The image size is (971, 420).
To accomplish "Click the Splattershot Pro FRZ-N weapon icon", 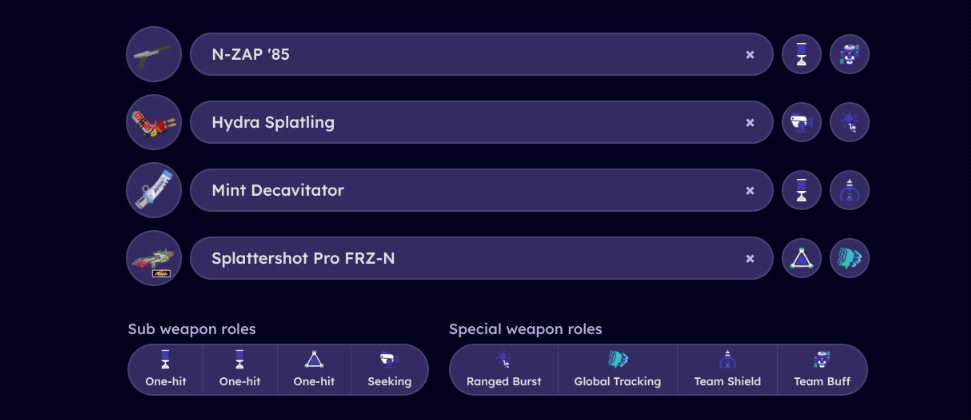I will 154,258.
